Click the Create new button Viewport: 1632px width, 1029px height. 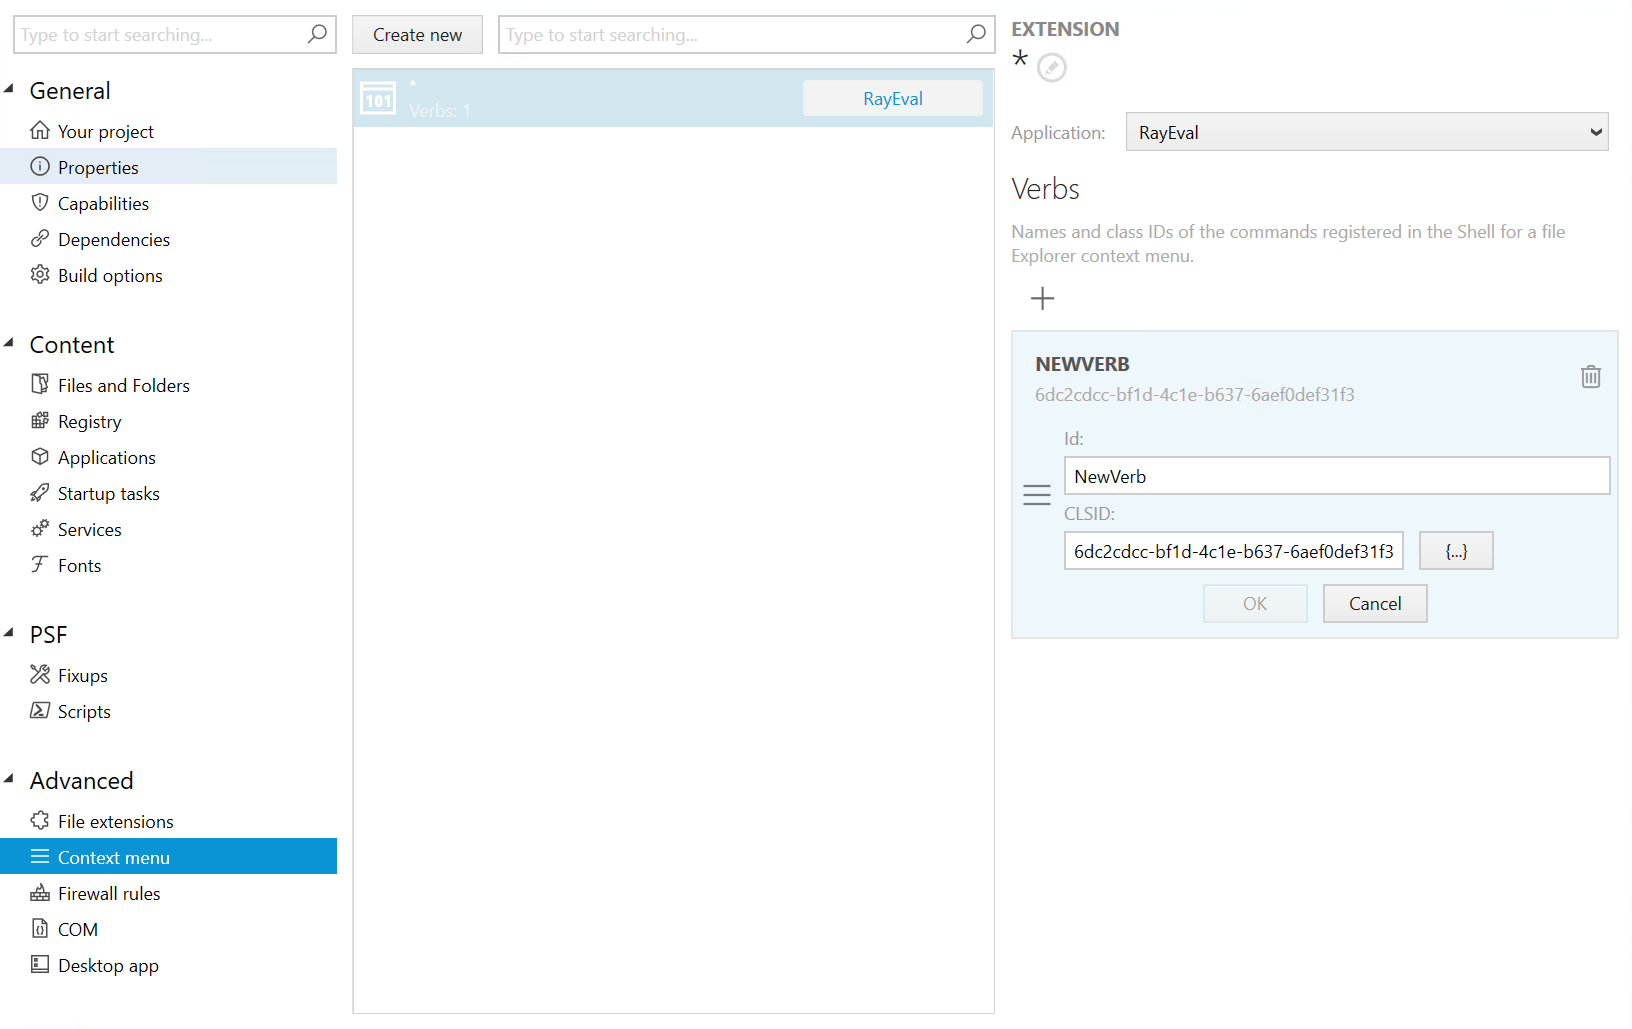pyautogui.click(x=417, y=34)
